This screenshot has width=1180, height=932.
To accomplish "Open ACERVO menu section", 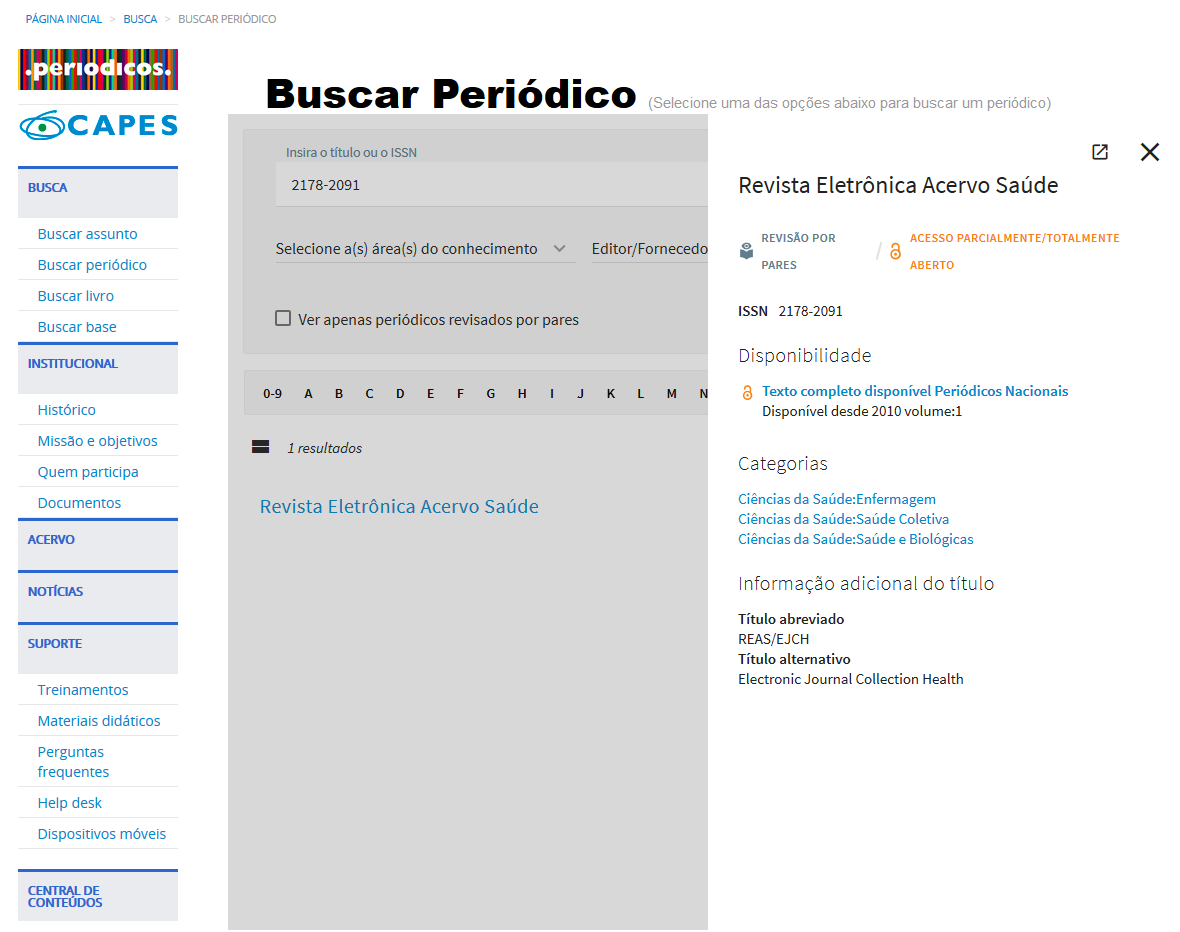I will pyautogui.click(x=98, y=544).
